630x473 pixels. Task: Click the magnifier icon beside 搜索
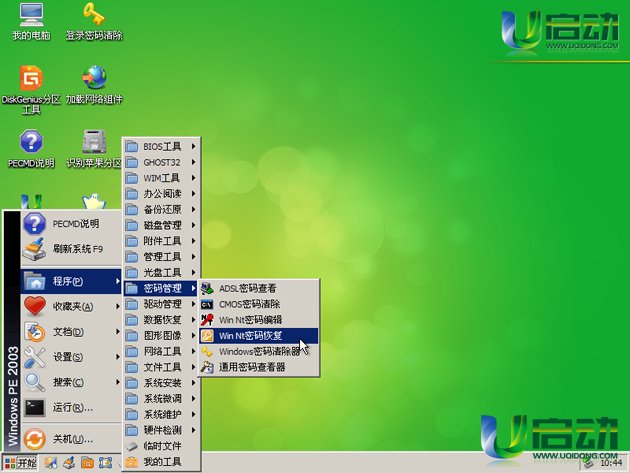(x=35, y=382)
